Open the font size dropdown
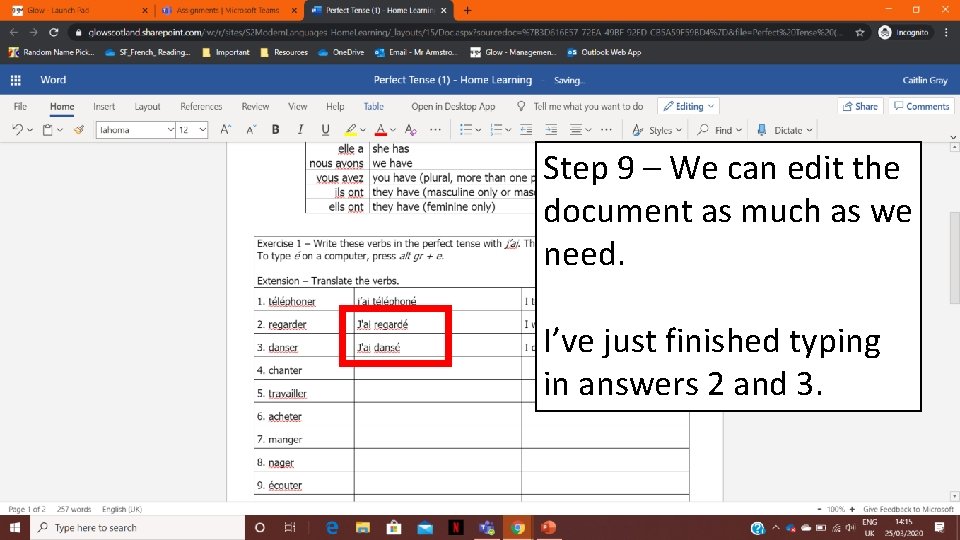 (x=203, y=130)
